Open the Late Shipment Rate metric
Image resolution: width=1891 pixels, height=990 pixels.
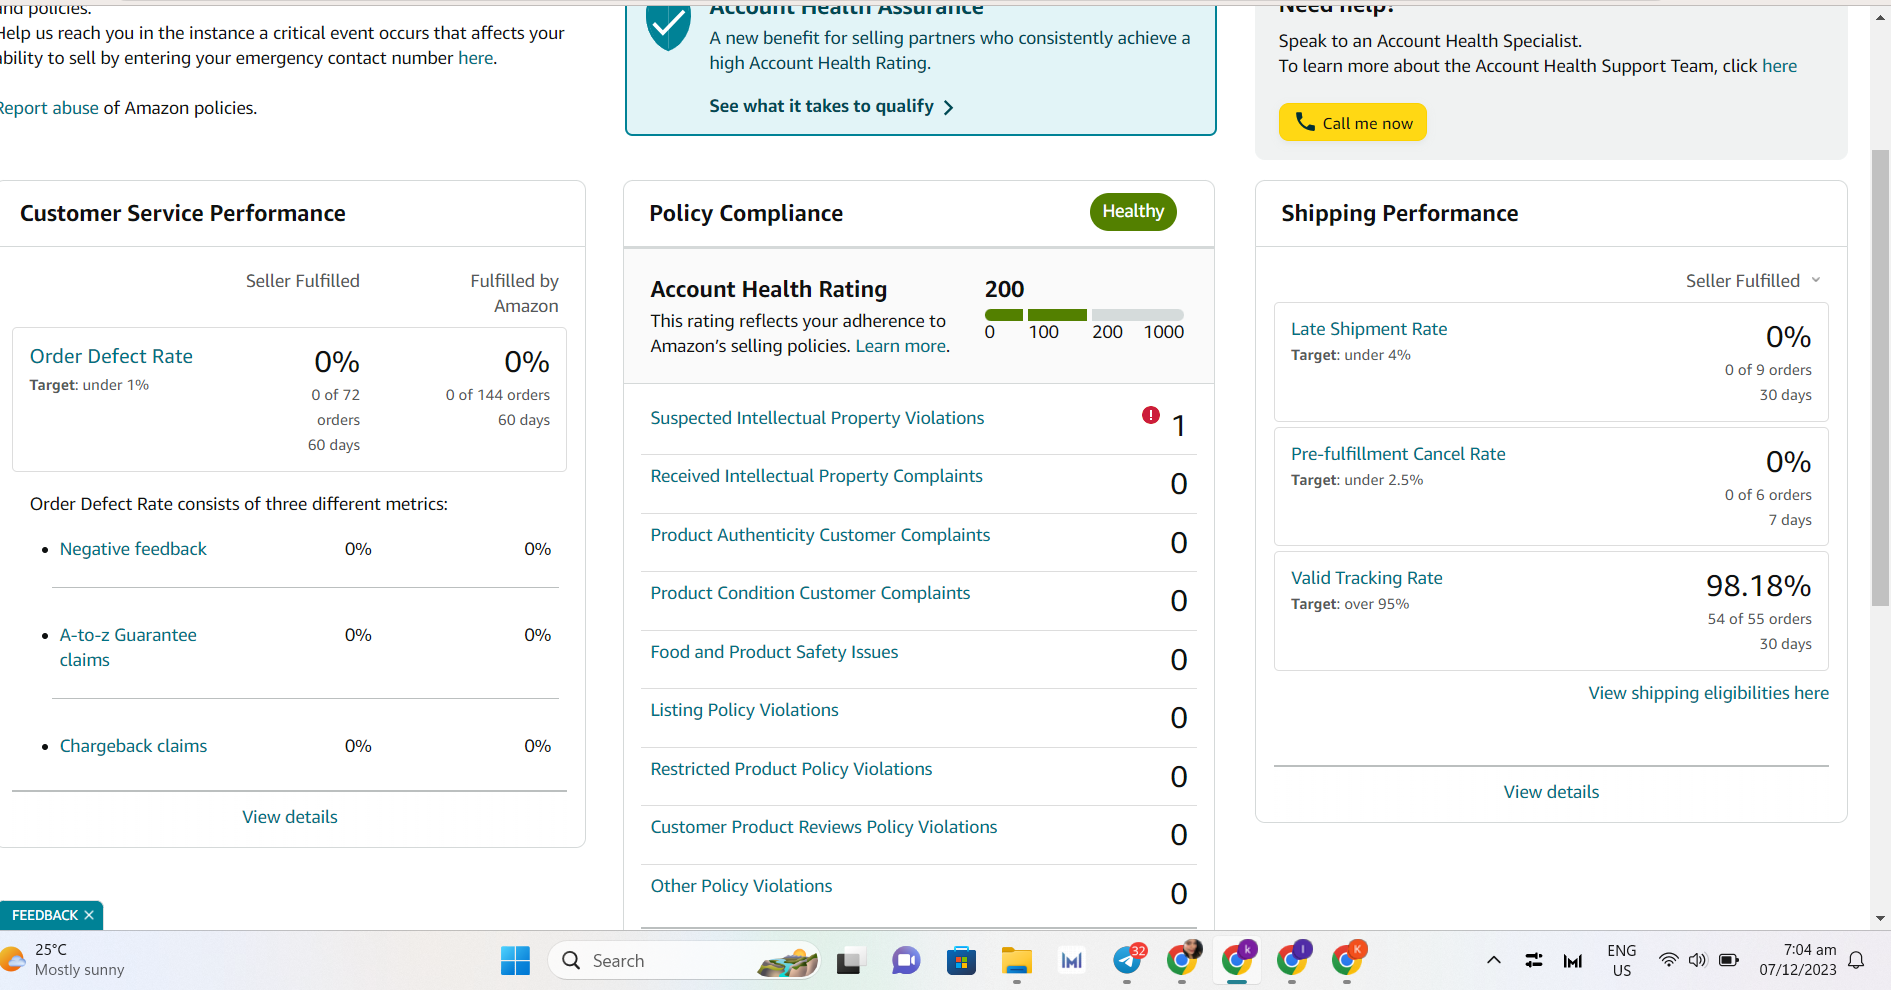pos(1369,329)
